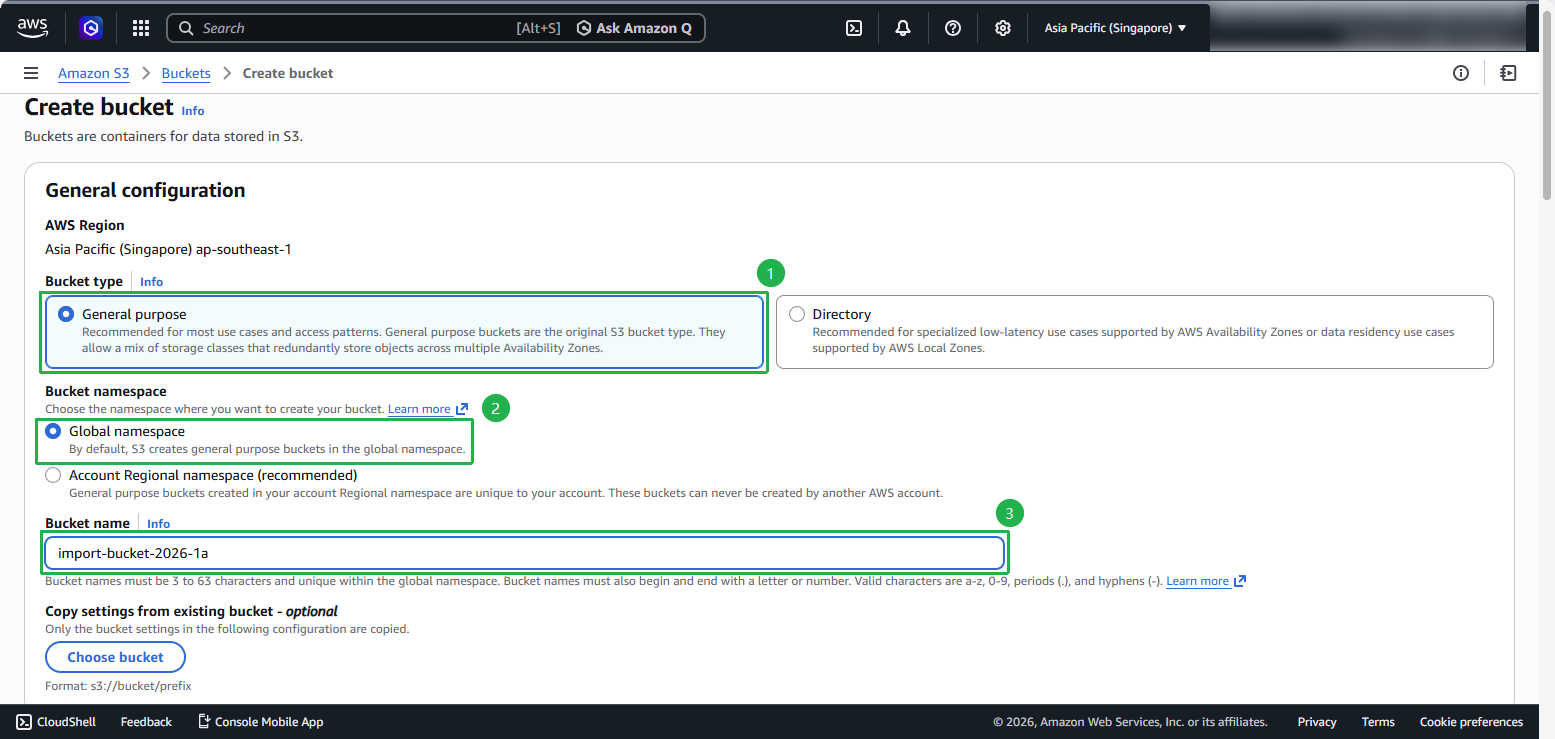Open Info link next to Create bucket
Image resolution: width=1555 pixels, height=739 pixels.
pos(193,111)
